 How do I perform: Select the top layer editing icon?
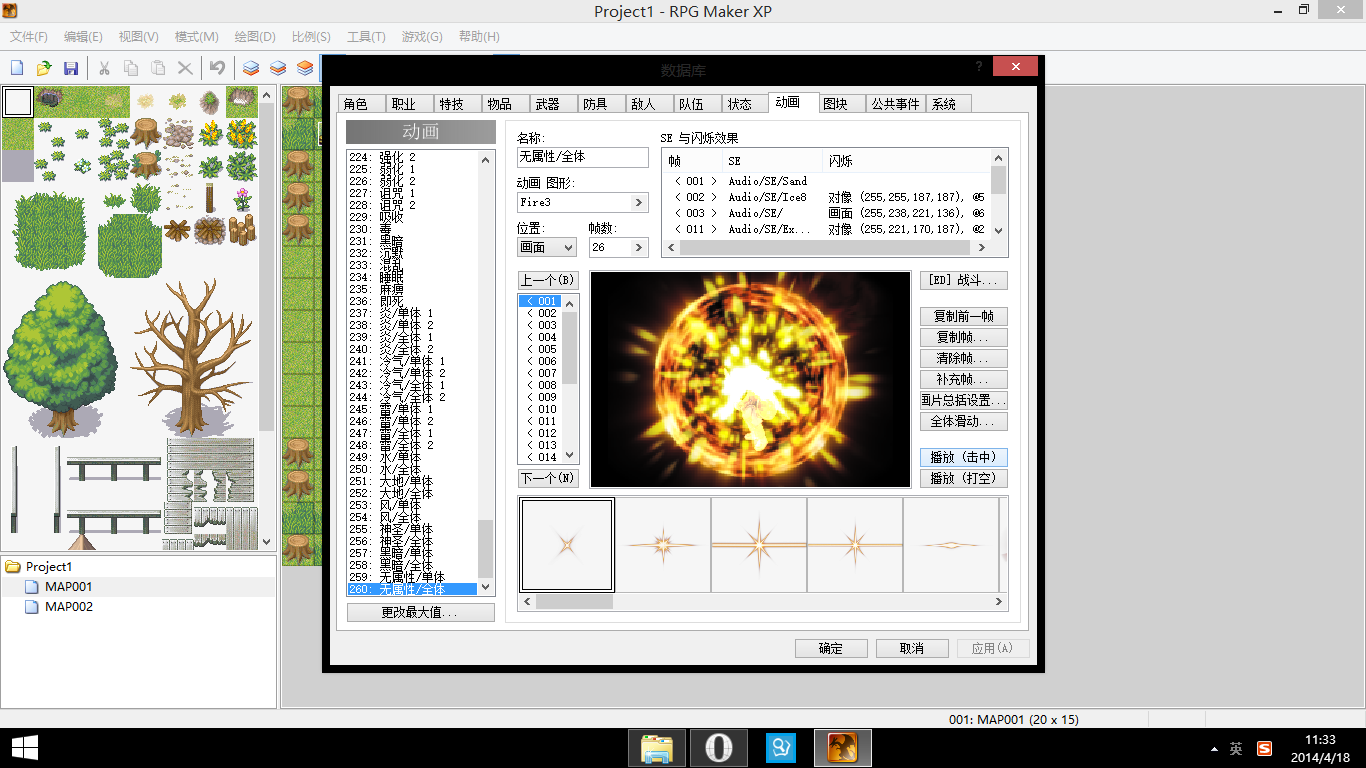[305, 68]
